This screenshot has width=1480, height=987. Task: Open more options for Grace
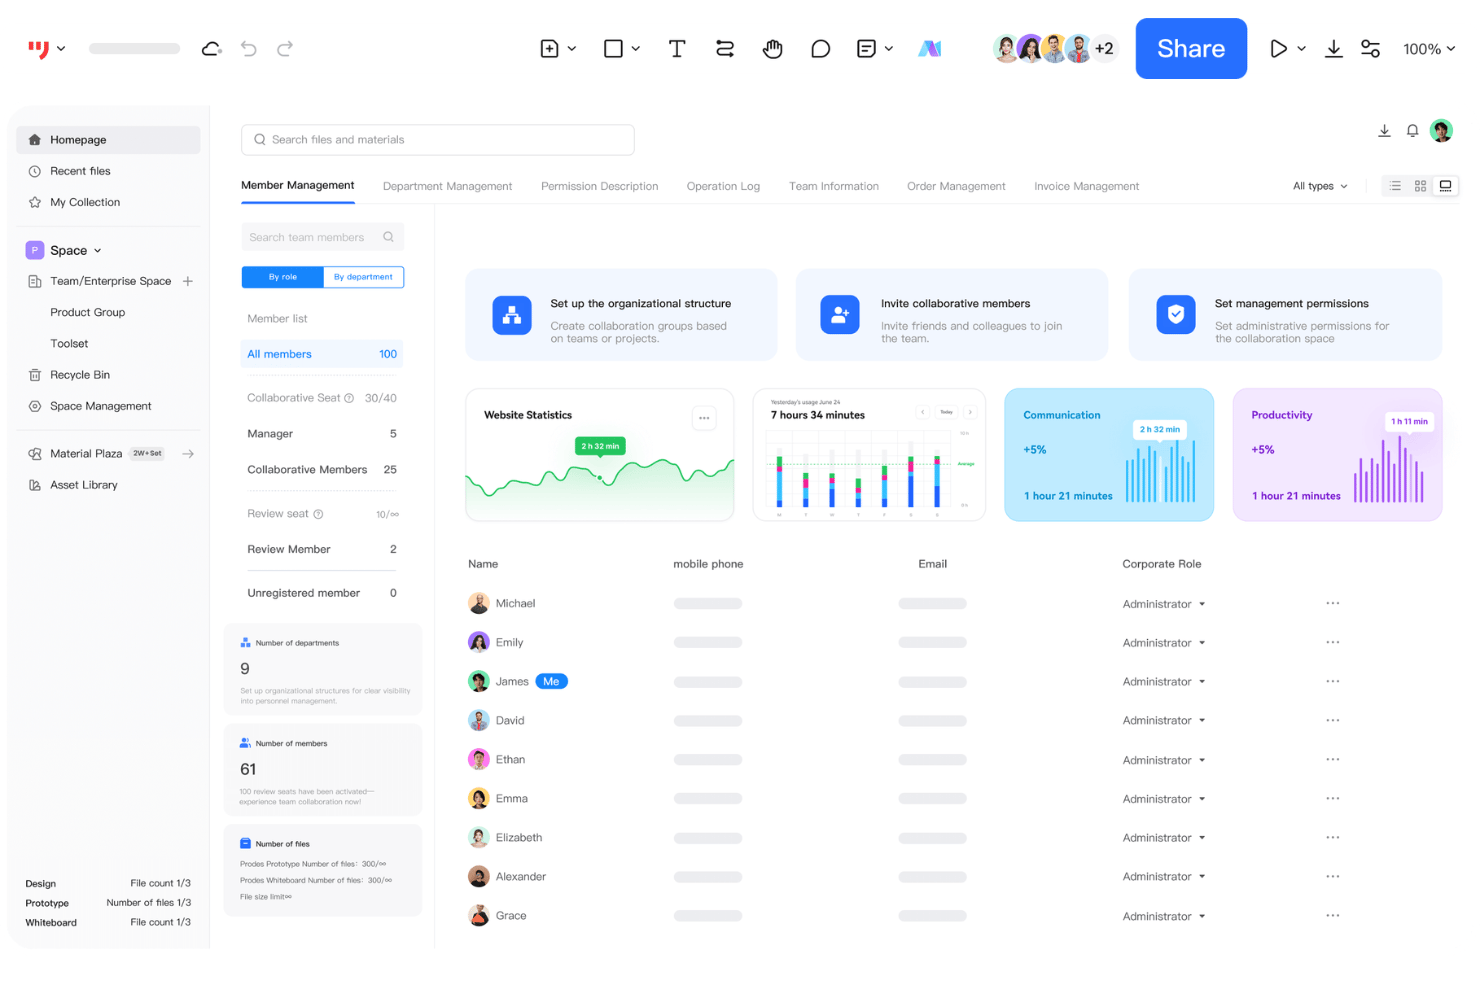[1333, 915]
